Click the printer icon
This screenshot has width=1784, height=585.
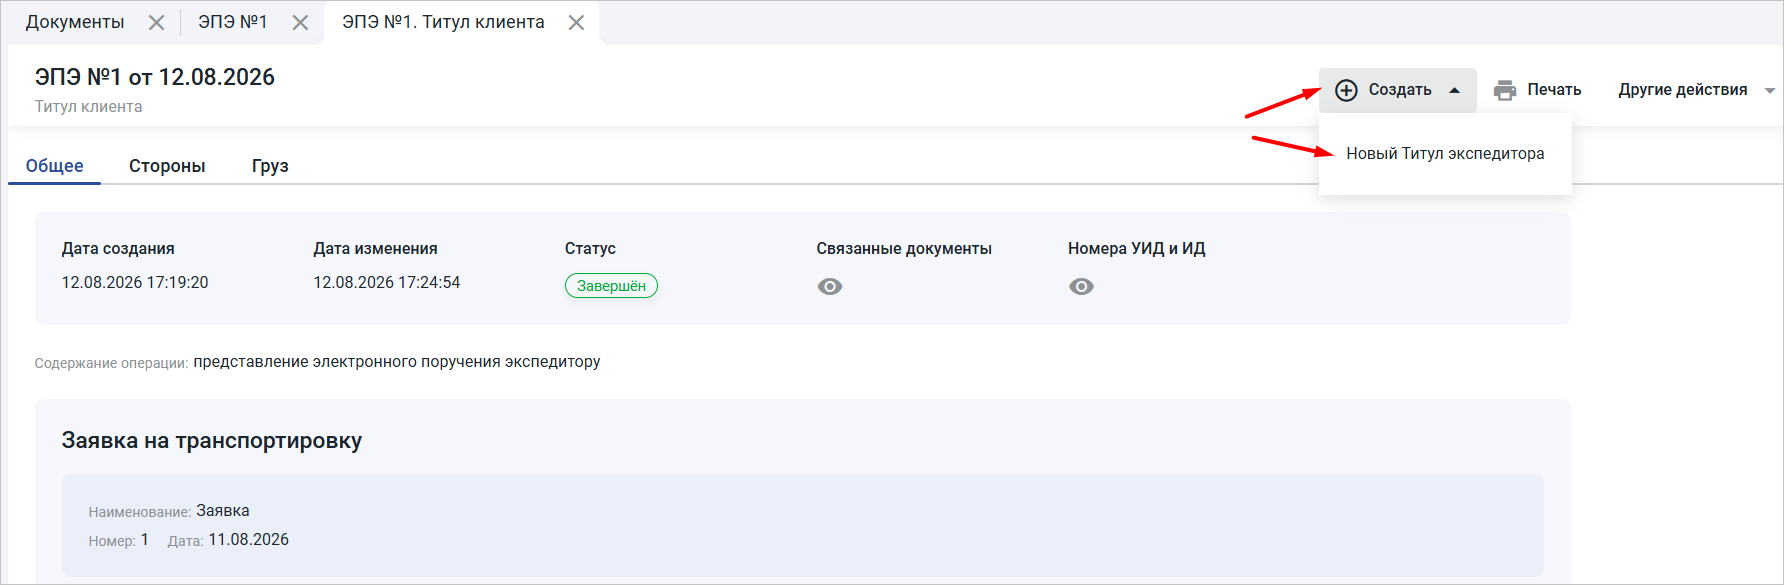point(1504,90)
